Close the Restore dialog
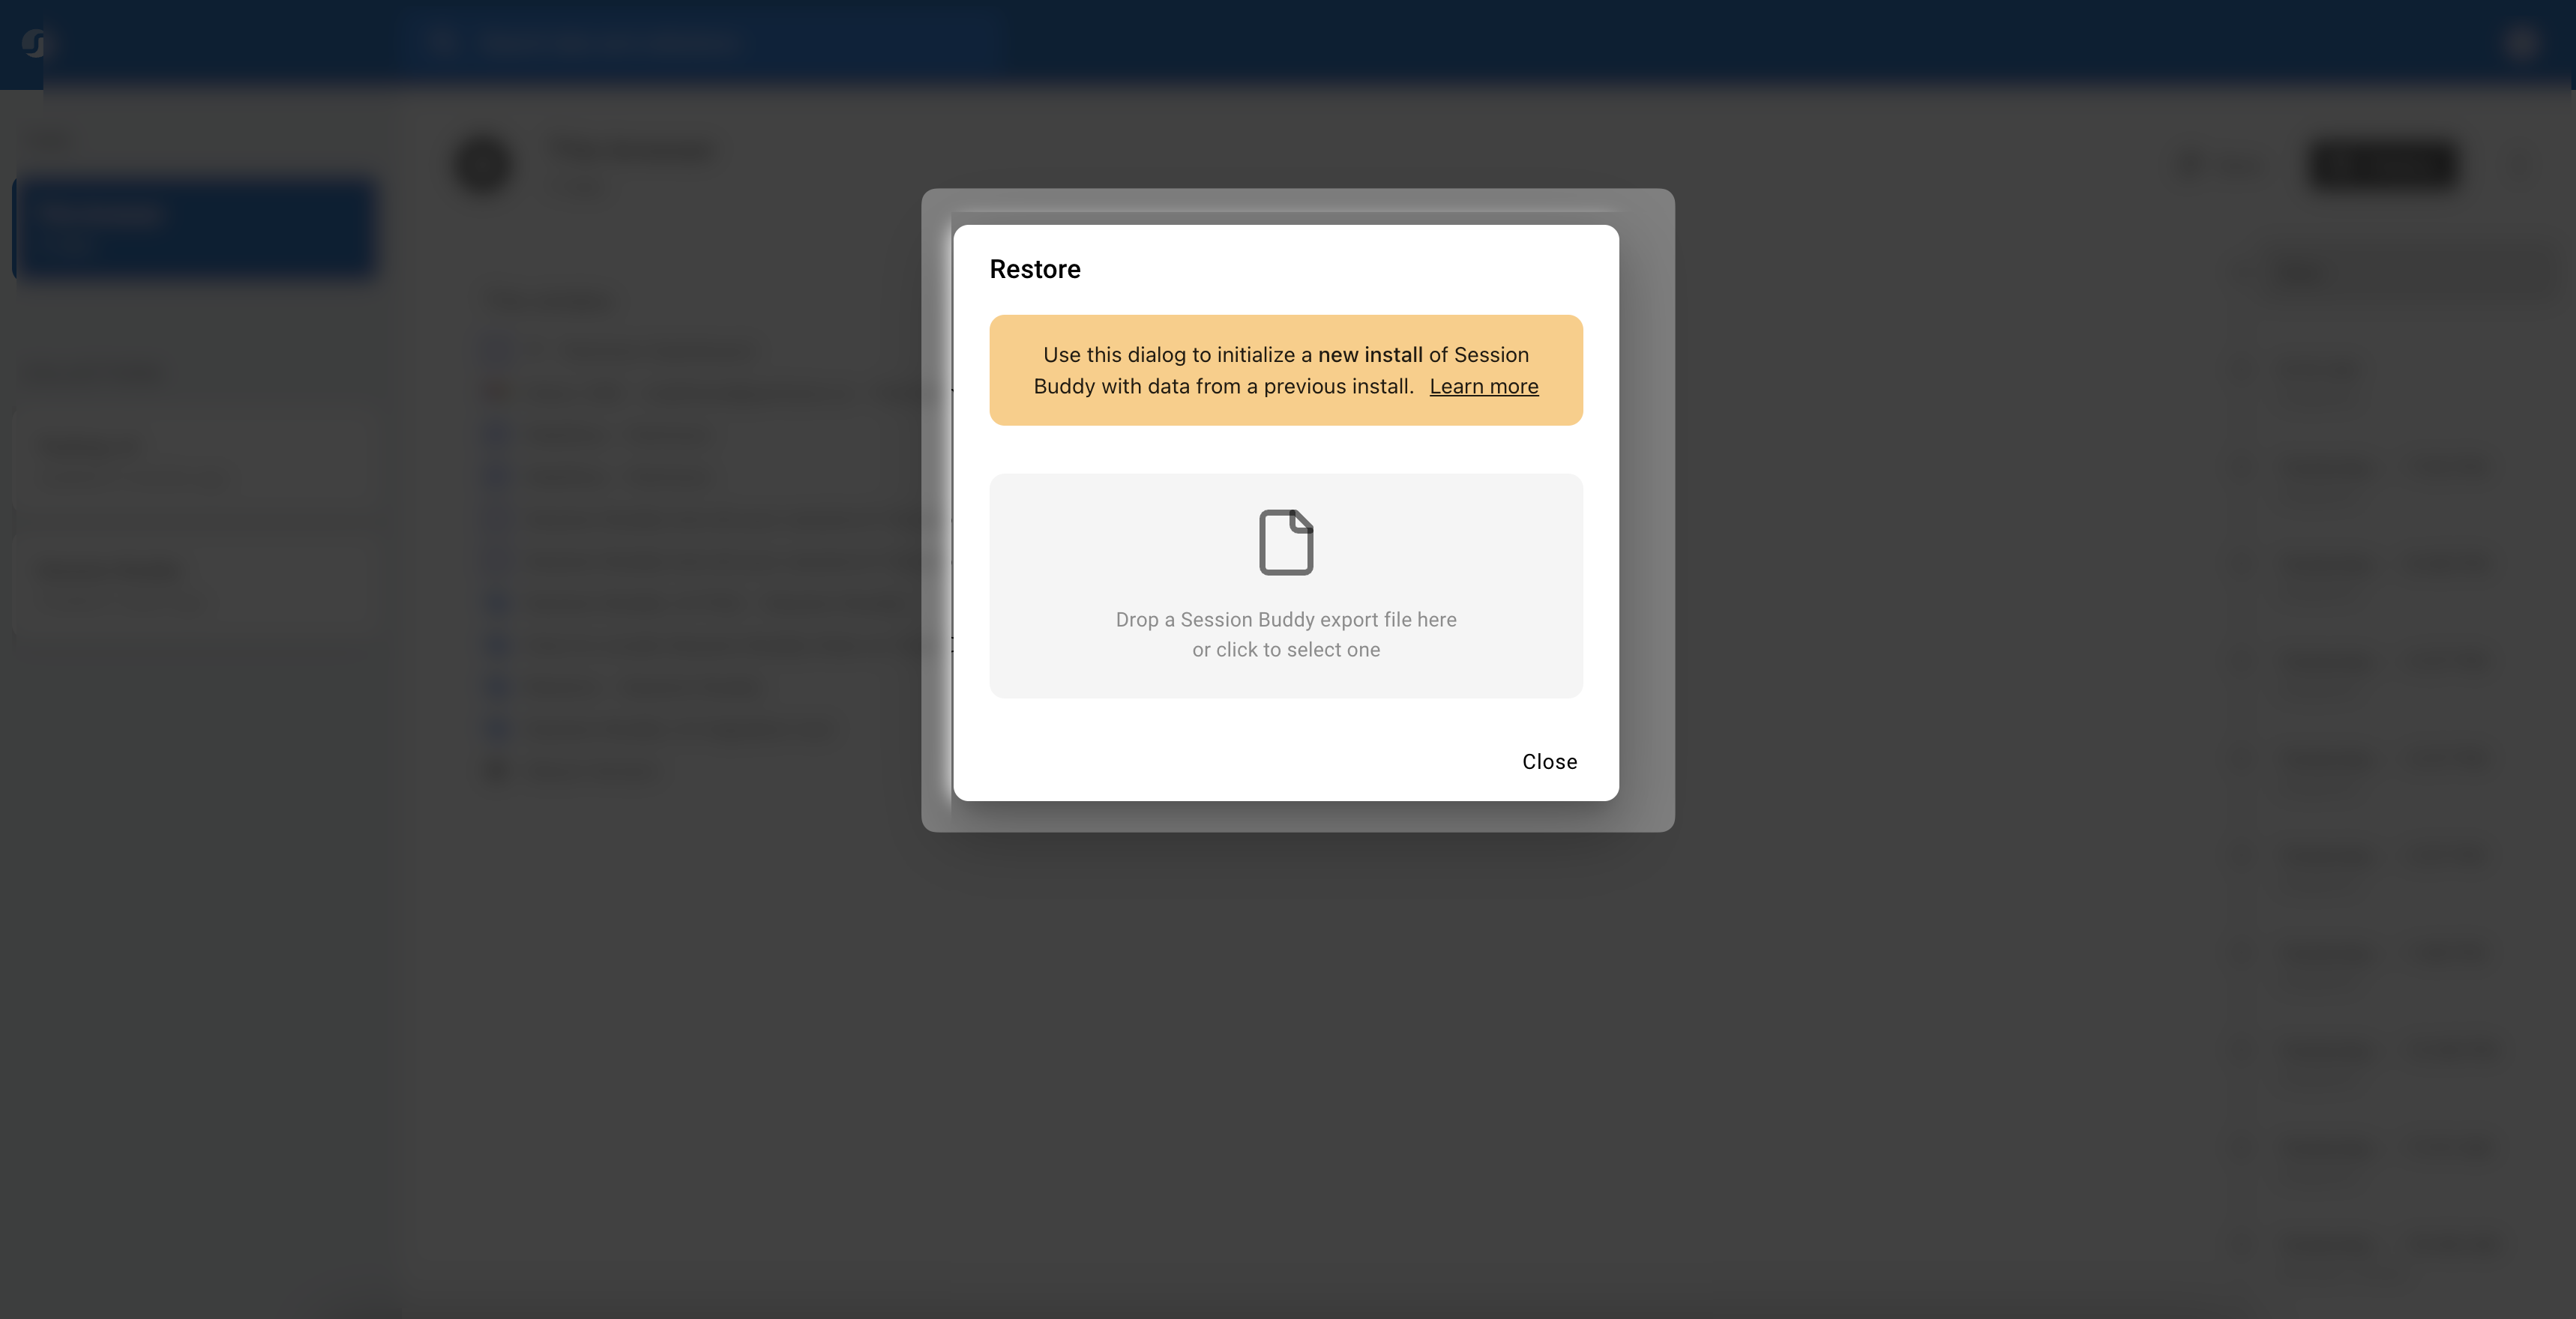Screen dimensions: 2576x1319 tap(1549, 761)
